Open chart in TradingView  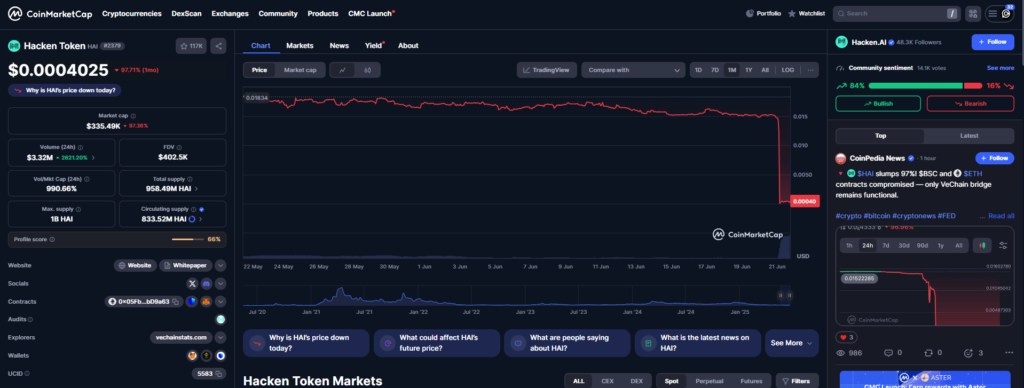point(547,70)
